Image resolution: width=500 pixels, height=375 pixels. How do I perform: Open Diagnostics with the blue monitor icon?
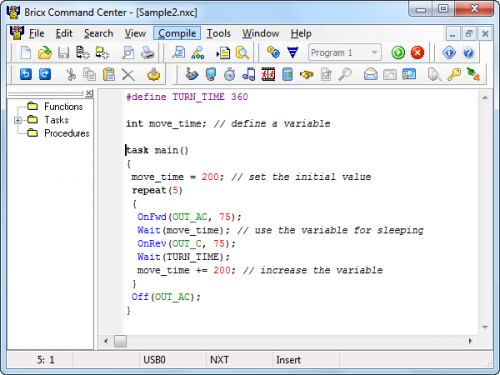point(211,74)
